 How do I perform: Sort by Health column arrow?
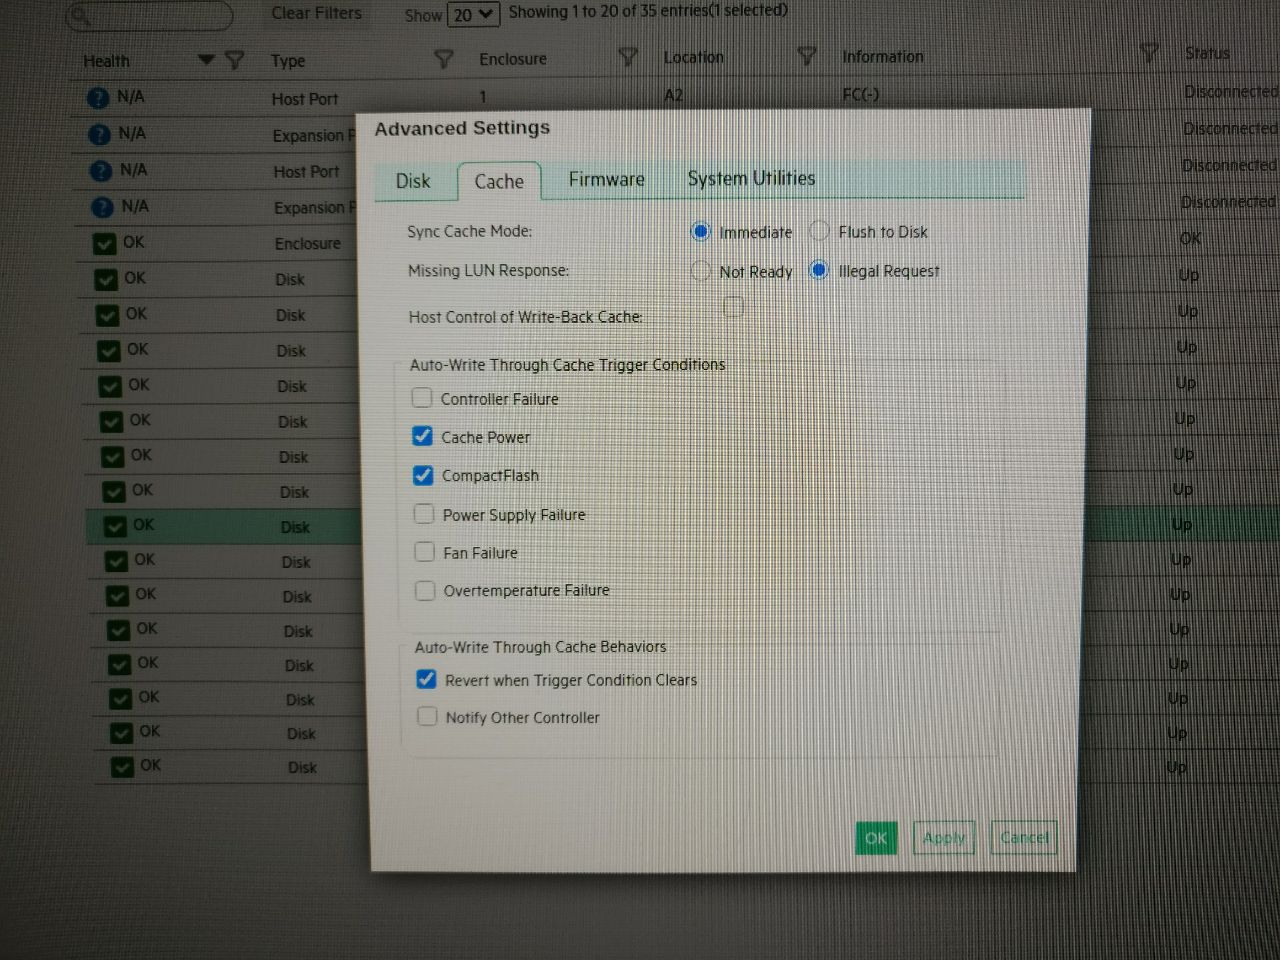206,60
